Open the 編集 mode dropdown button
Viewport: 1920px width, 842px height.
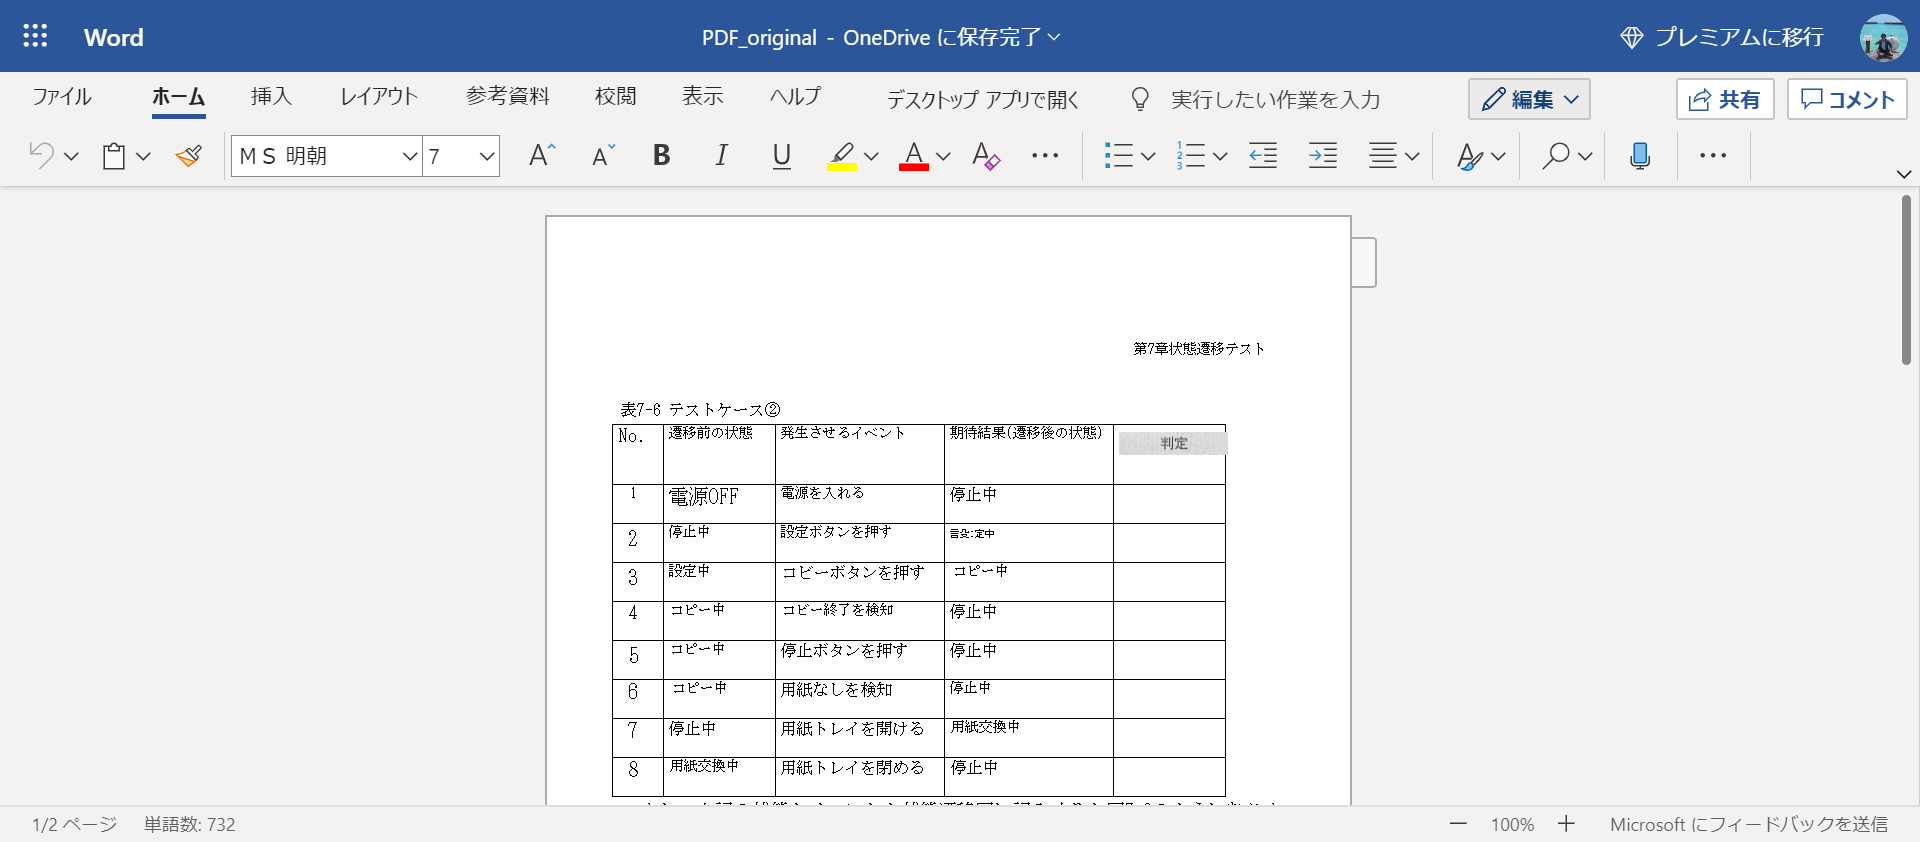tap(1529, 99)
